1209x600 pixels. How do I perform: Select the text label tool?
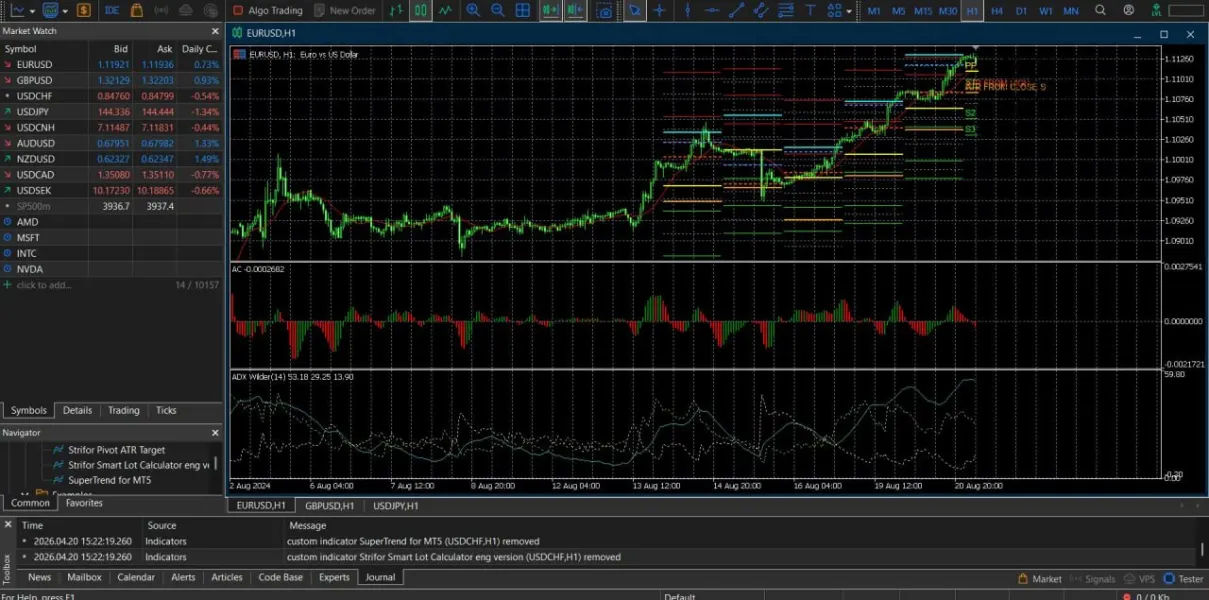point(810,10)
